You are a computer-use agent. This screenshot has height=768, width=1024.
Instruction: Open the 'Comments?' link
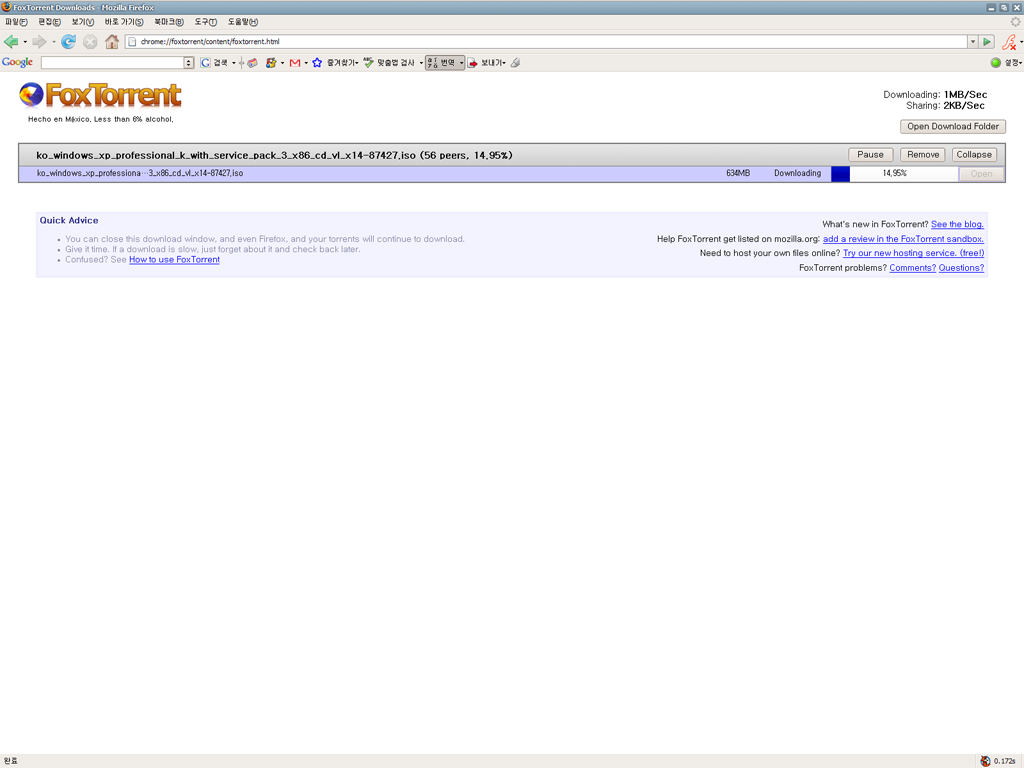(x=912, y=268)
